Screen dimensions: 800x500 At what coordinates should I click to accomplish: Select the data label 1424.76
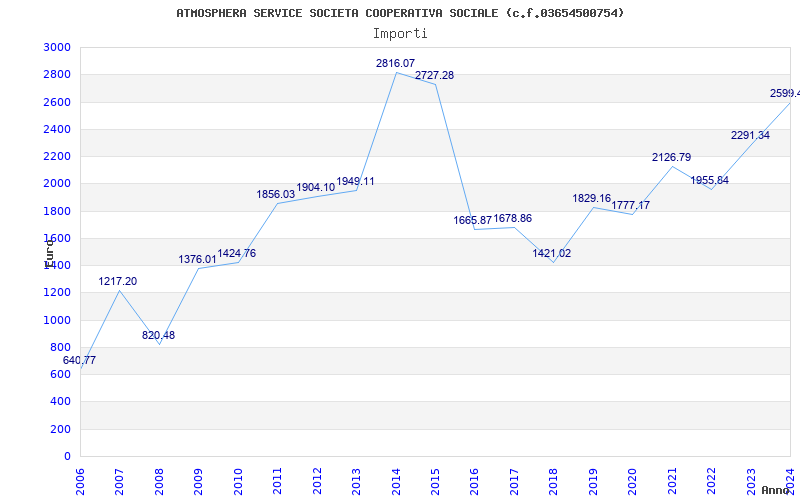pos(237,254)
